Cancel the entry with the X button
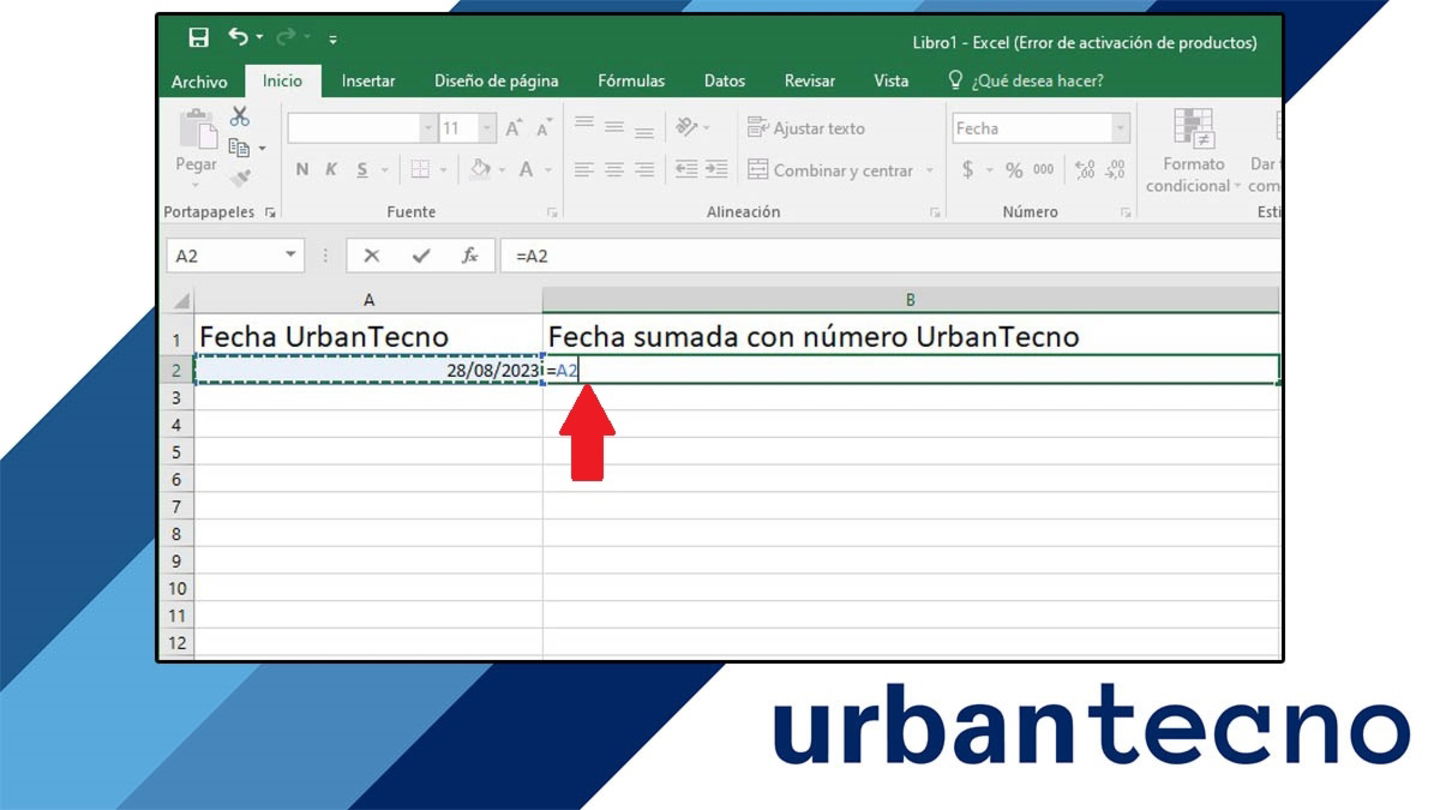This screenshot has height=810, width=1440. click(x=371, y=256)
